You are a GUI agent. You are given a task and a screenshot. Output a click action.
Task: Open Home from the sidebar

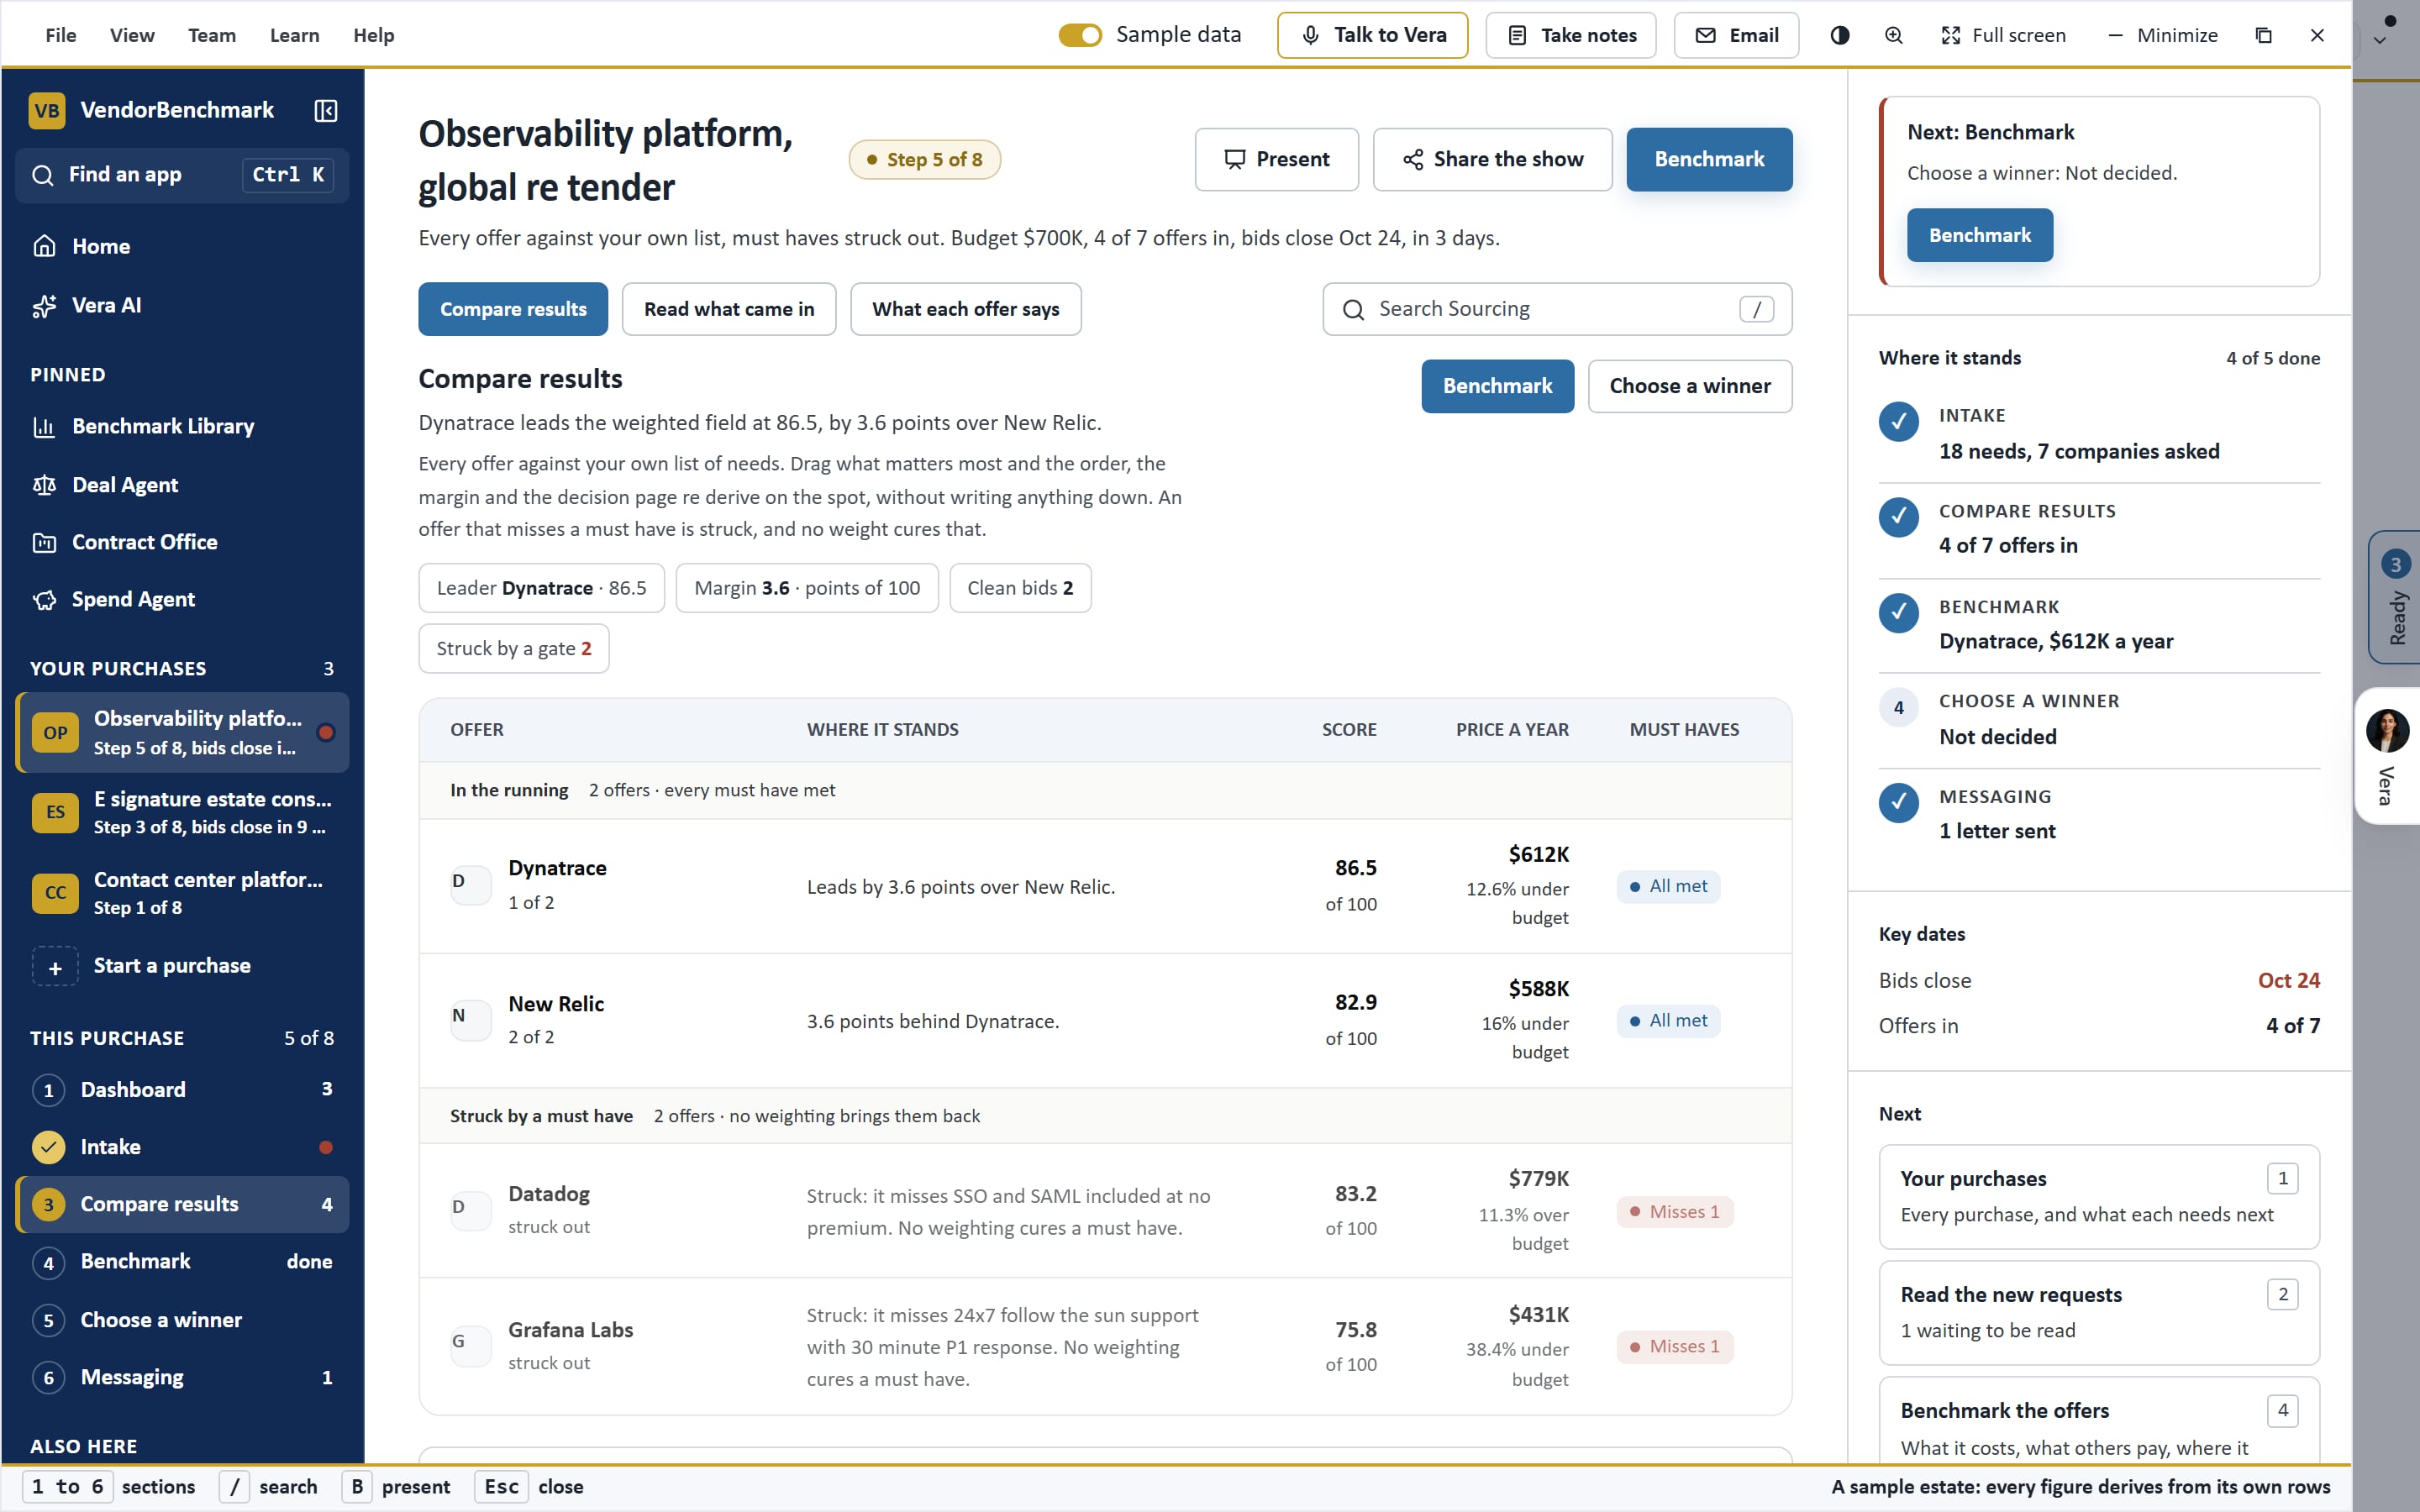[x=182, y=246]
